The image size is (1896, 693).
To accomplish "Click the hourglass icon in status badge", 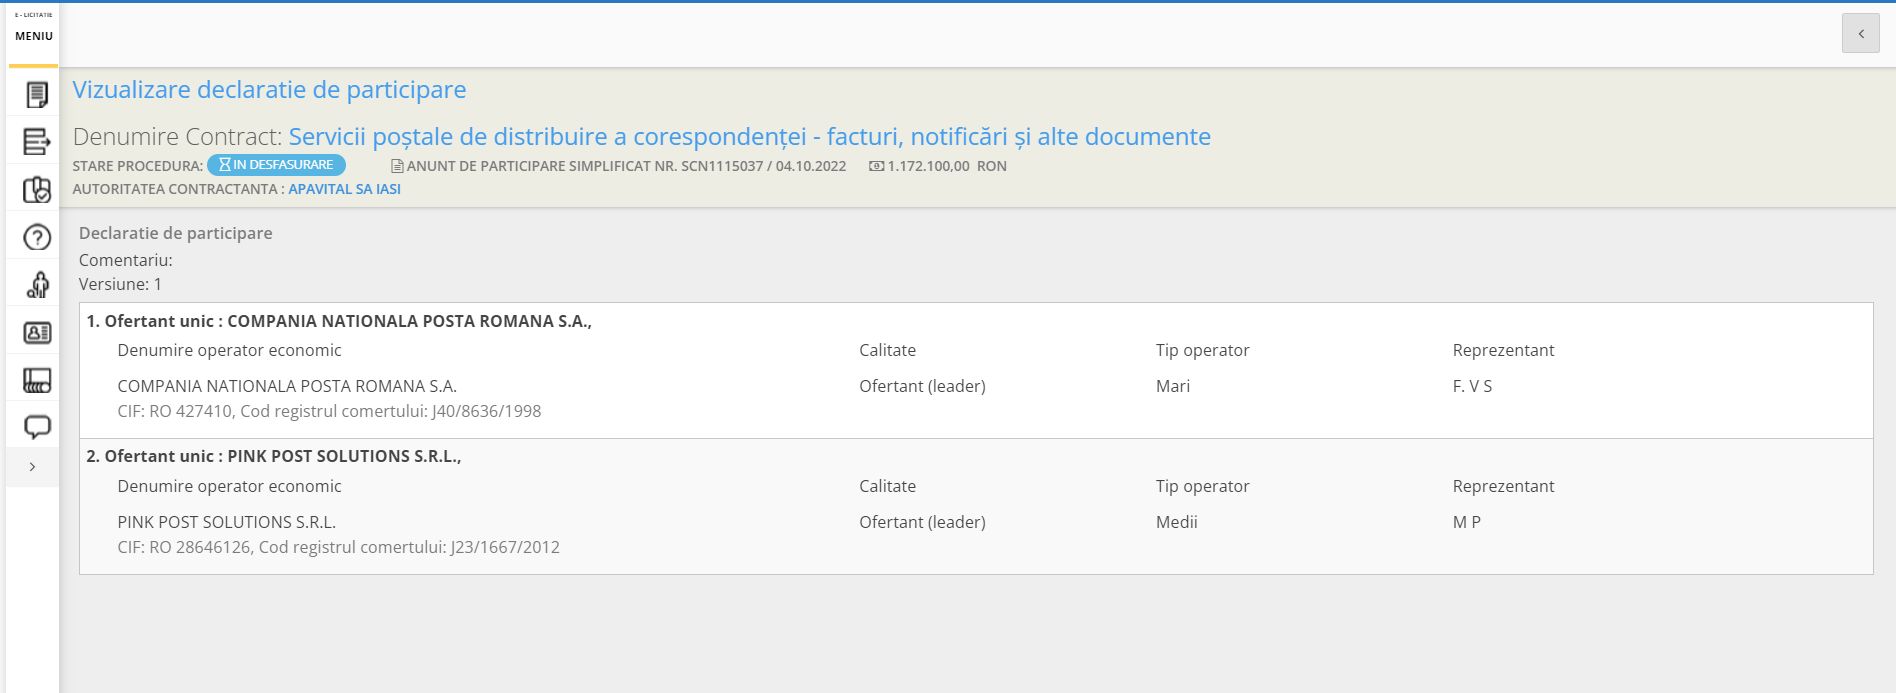I will (225, 165).
